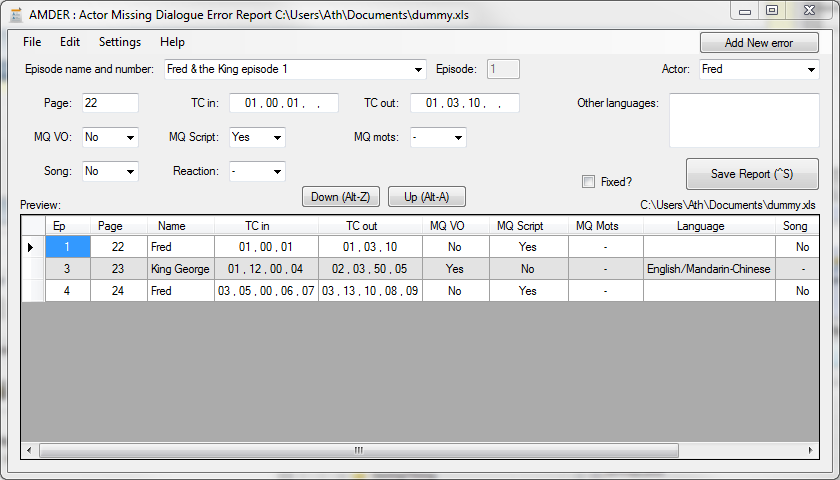Click the AMDER app icon in title bar
Viewport: 840px width, 480px height.
point(16,14)
